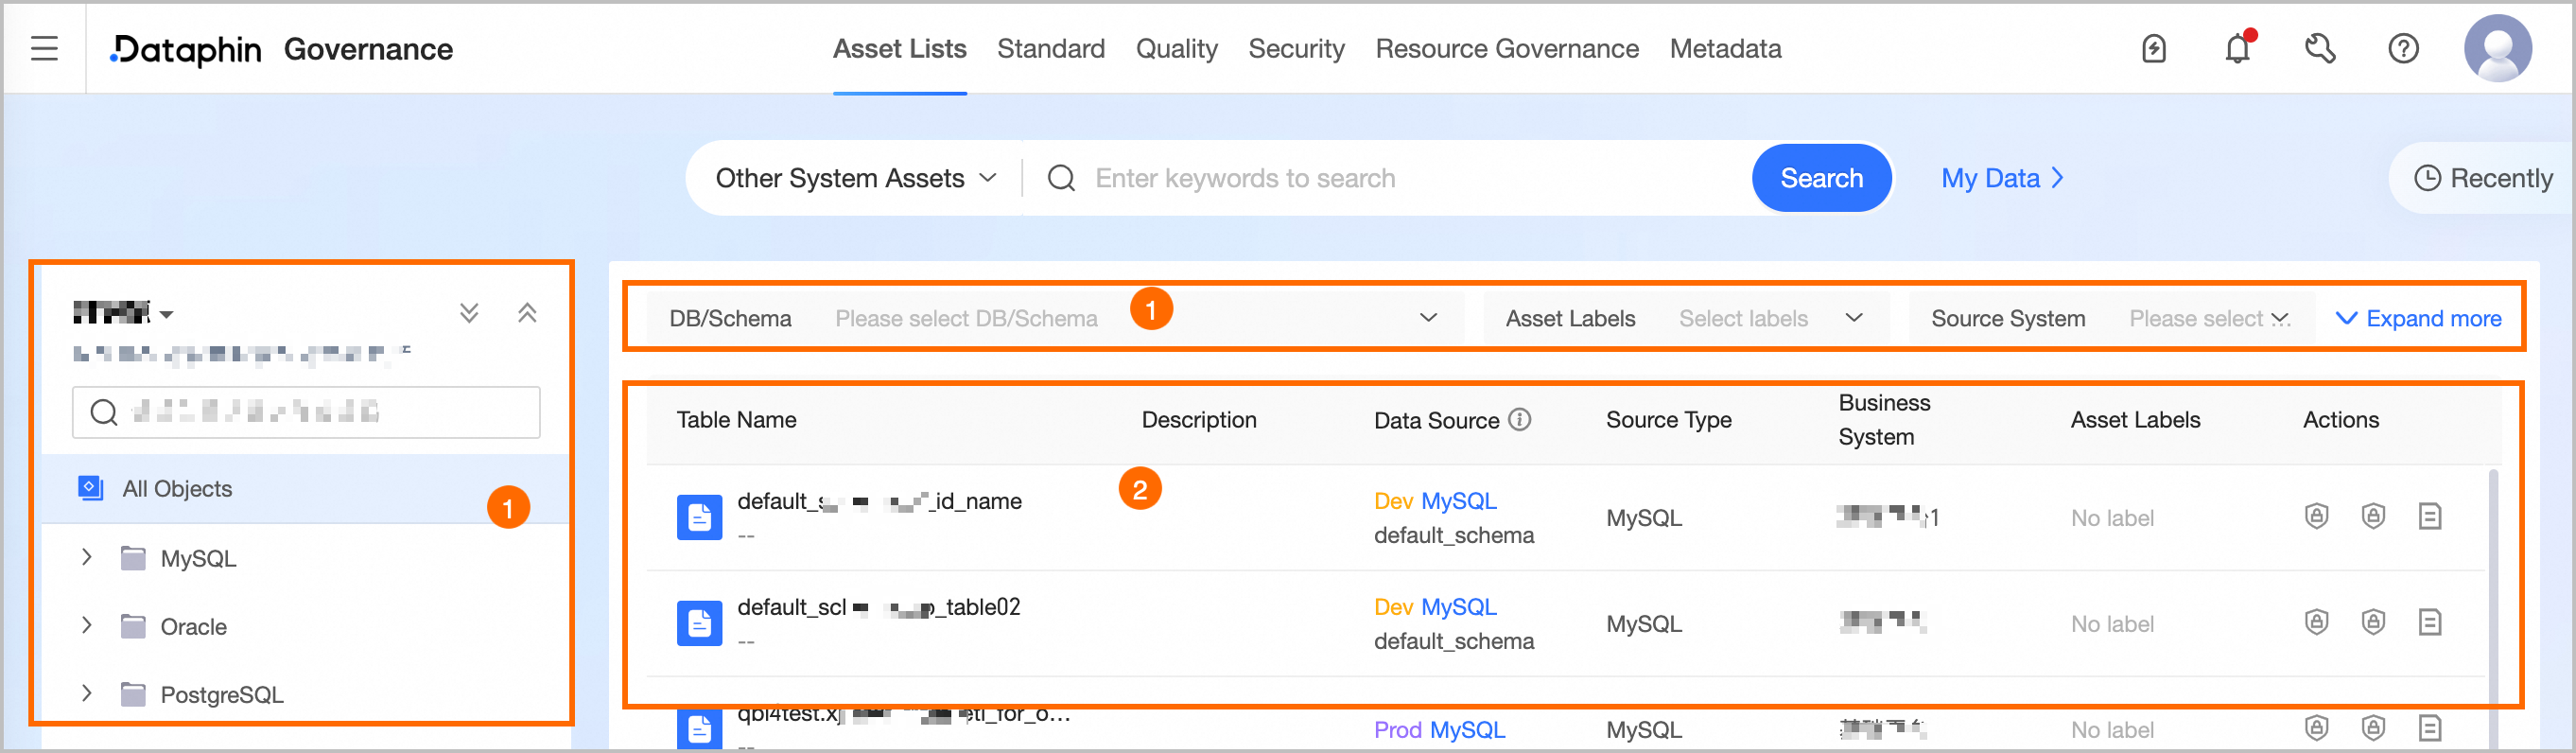Image resolution: width=2576 pixels, height=753 pixels.
Task: Expand the PostgreSQL tree node
Action: click(x=87, y=694)
